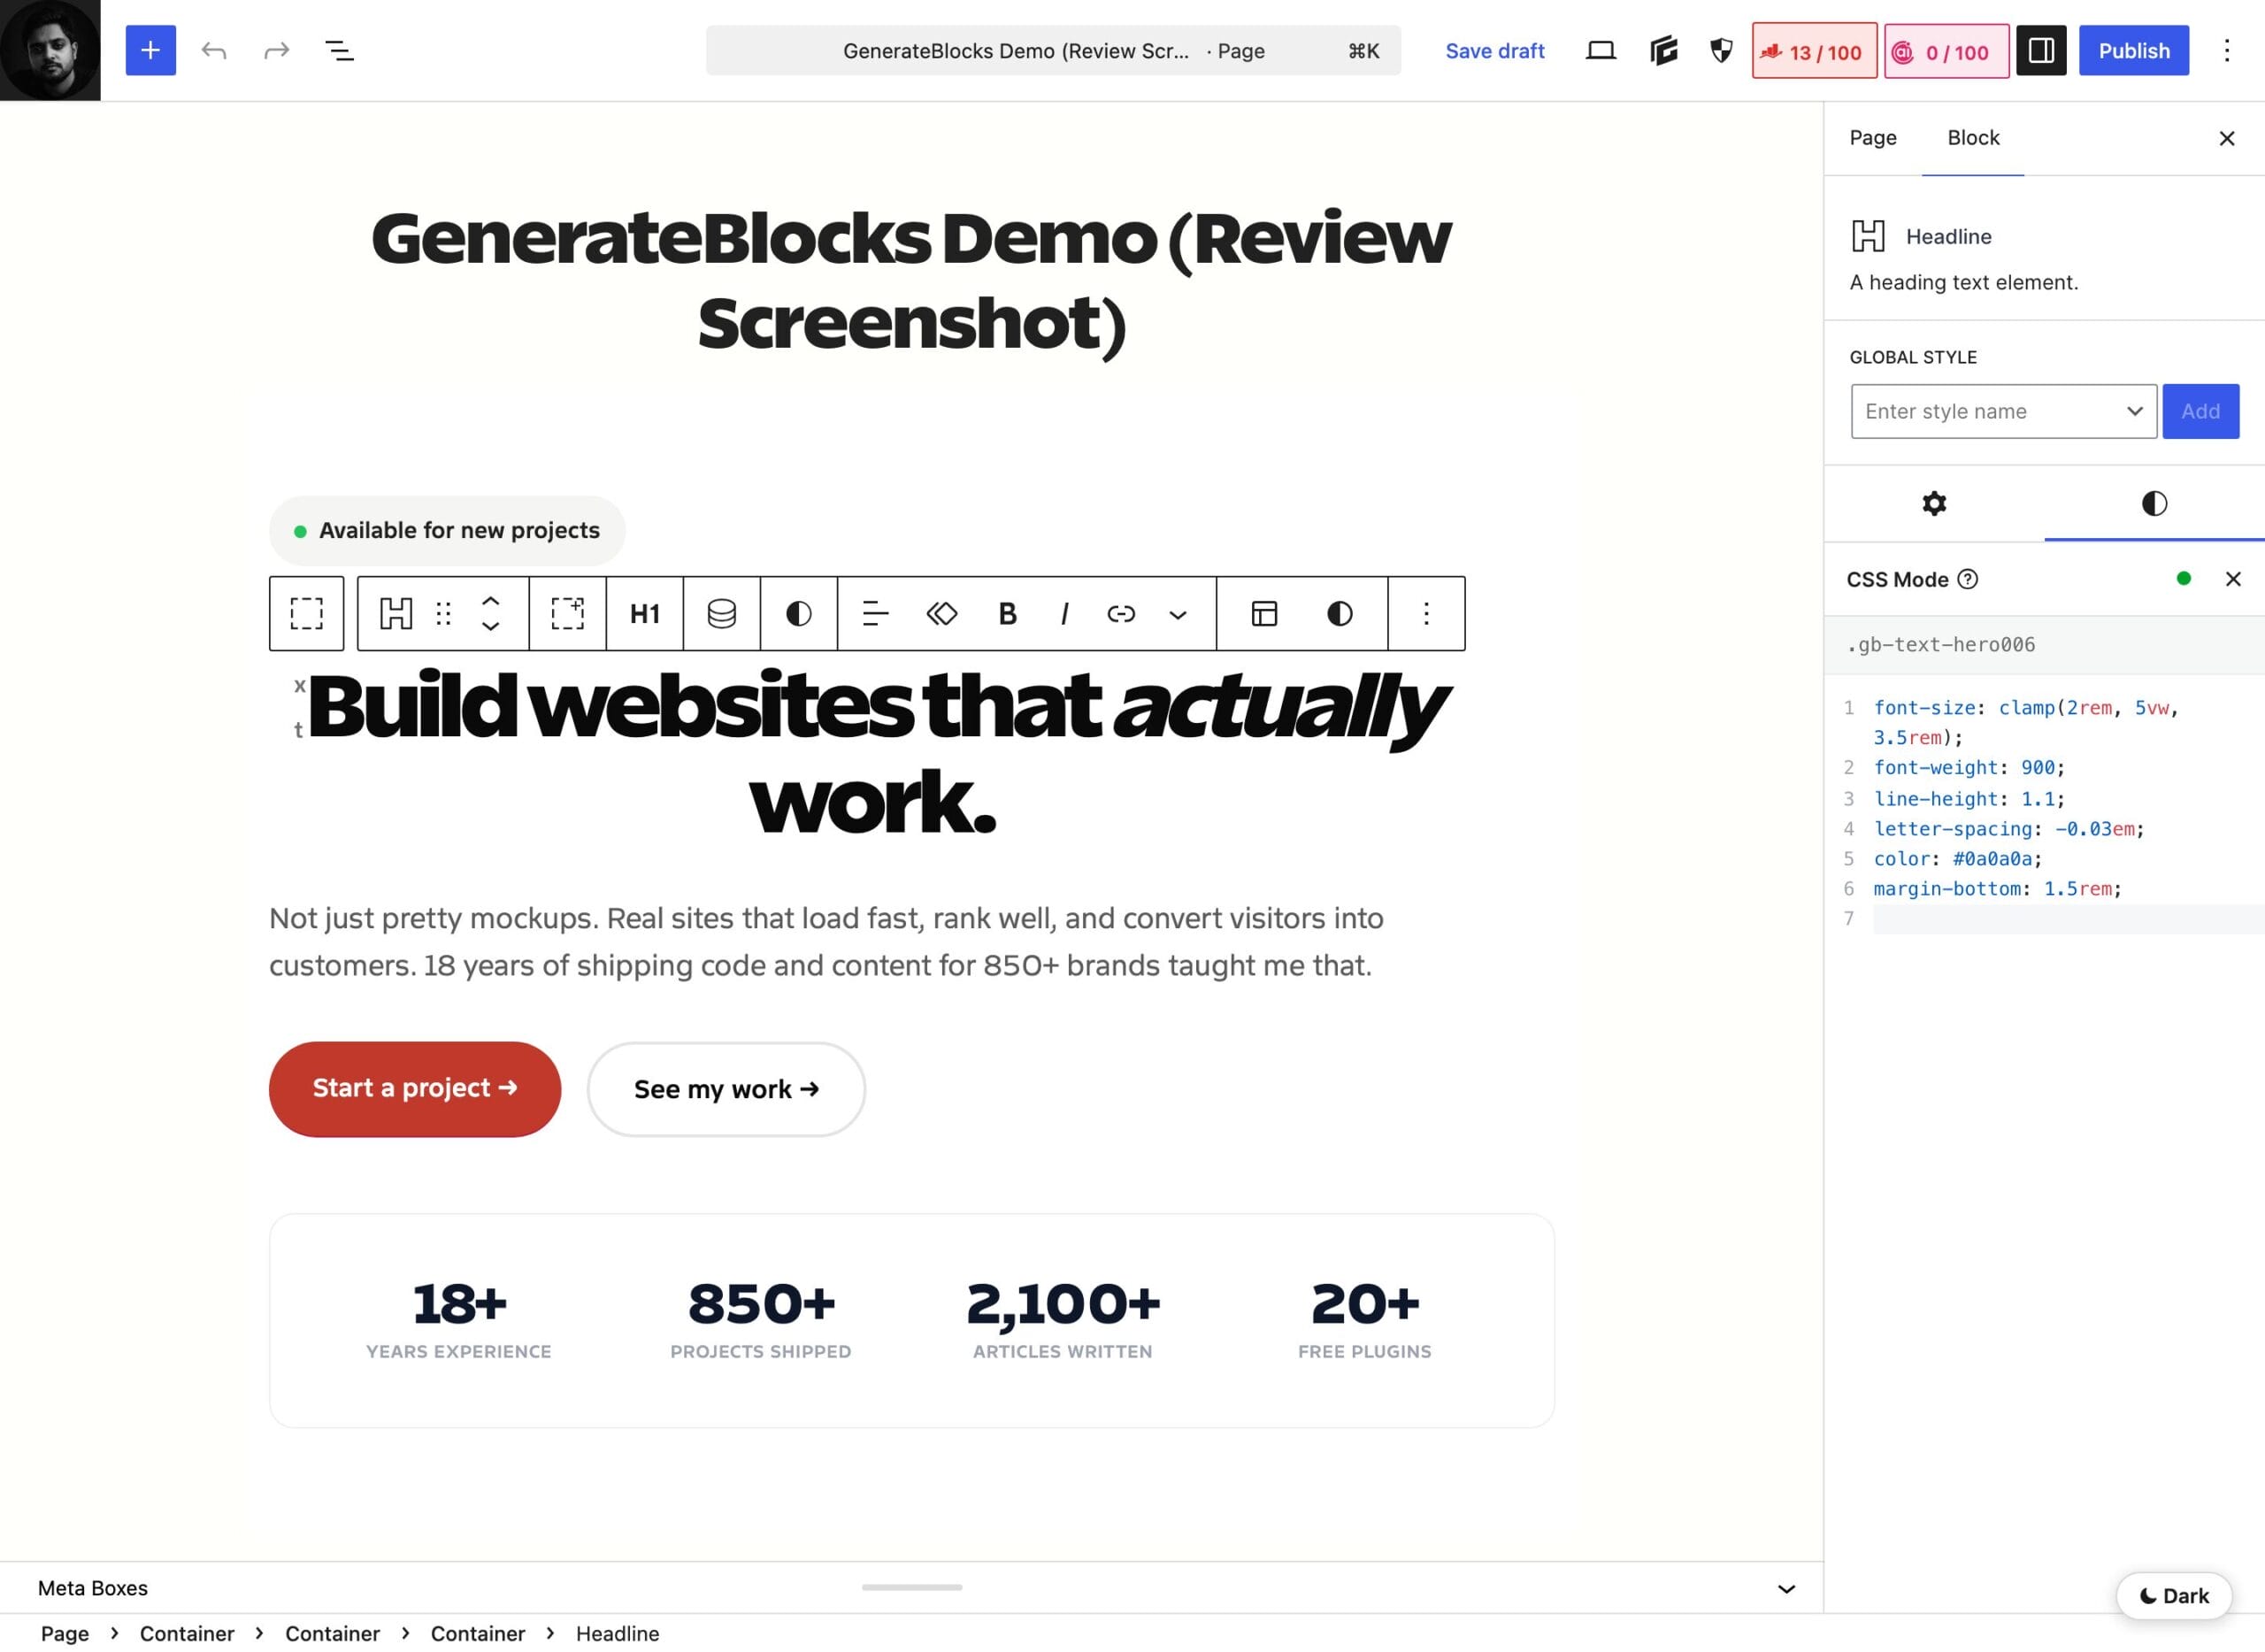Open toolbar global styles half-circle icon

(x=798, y=613)
